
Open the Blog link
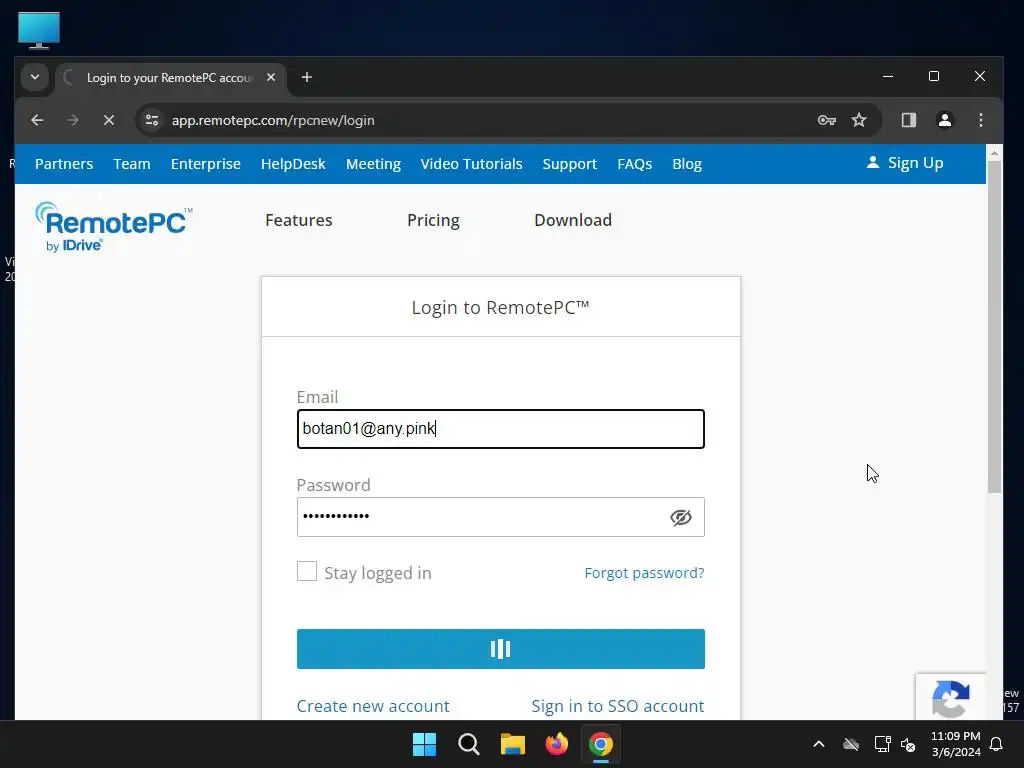coord(687,164)
